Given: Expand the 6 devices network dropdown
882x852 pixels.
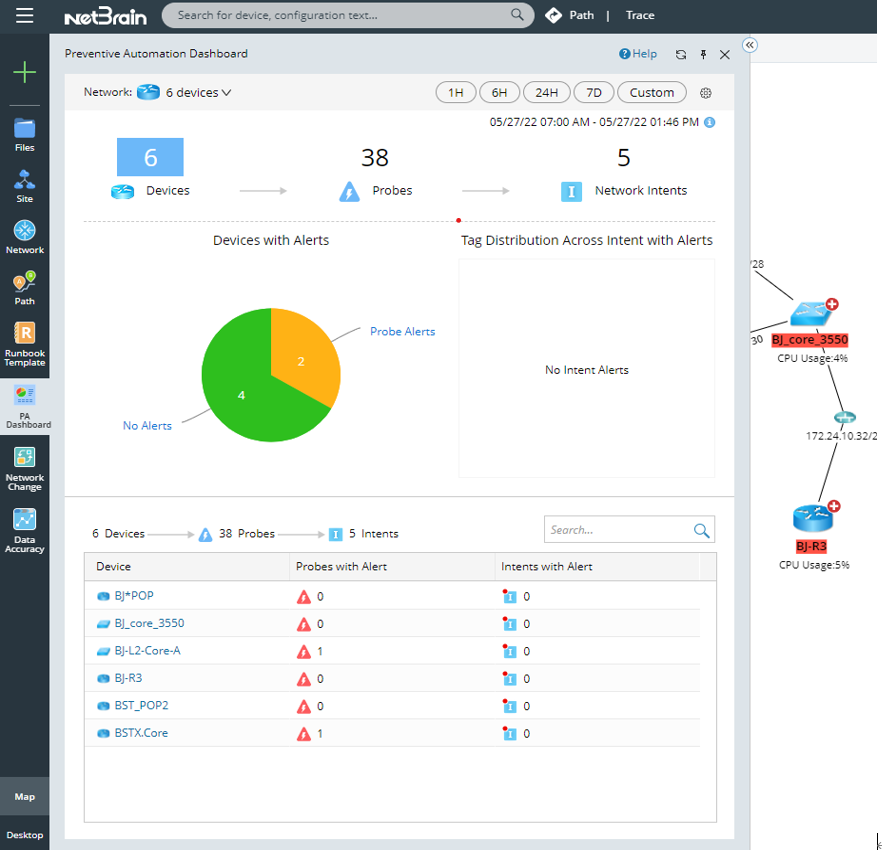Looking at the screenshot, I should click(x=198, y=92).
